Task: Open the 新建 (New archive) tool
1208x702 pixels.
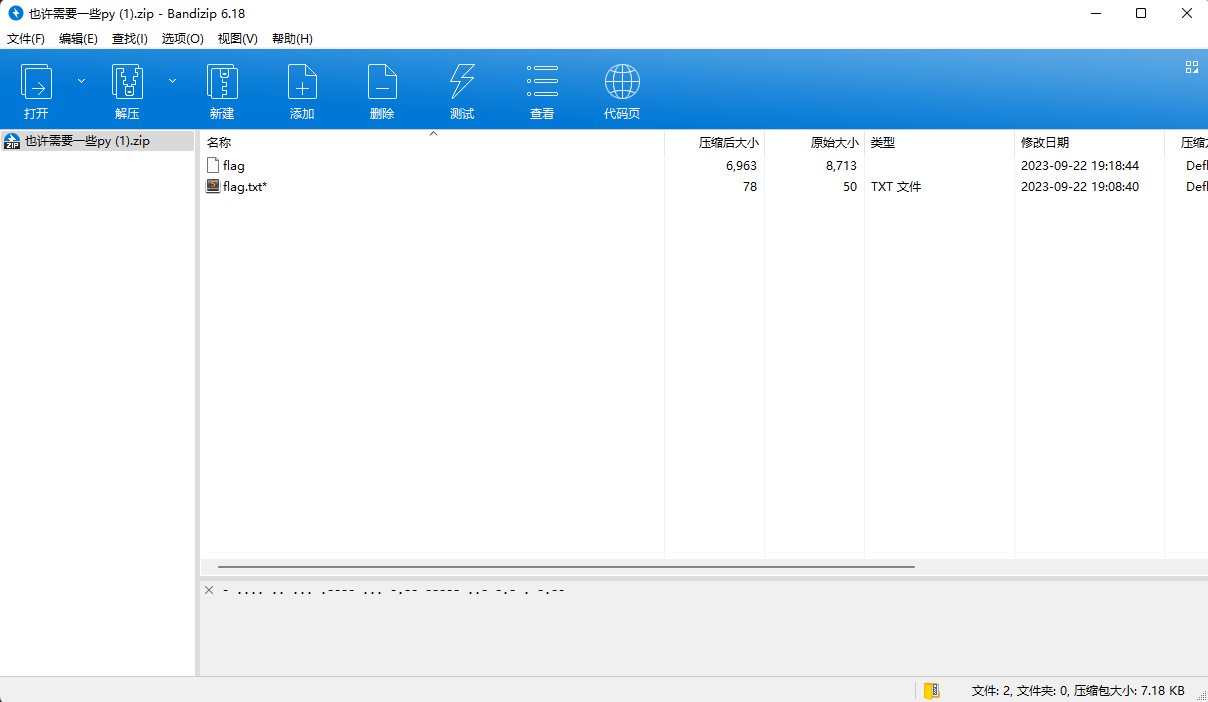Action: (222, 90)
